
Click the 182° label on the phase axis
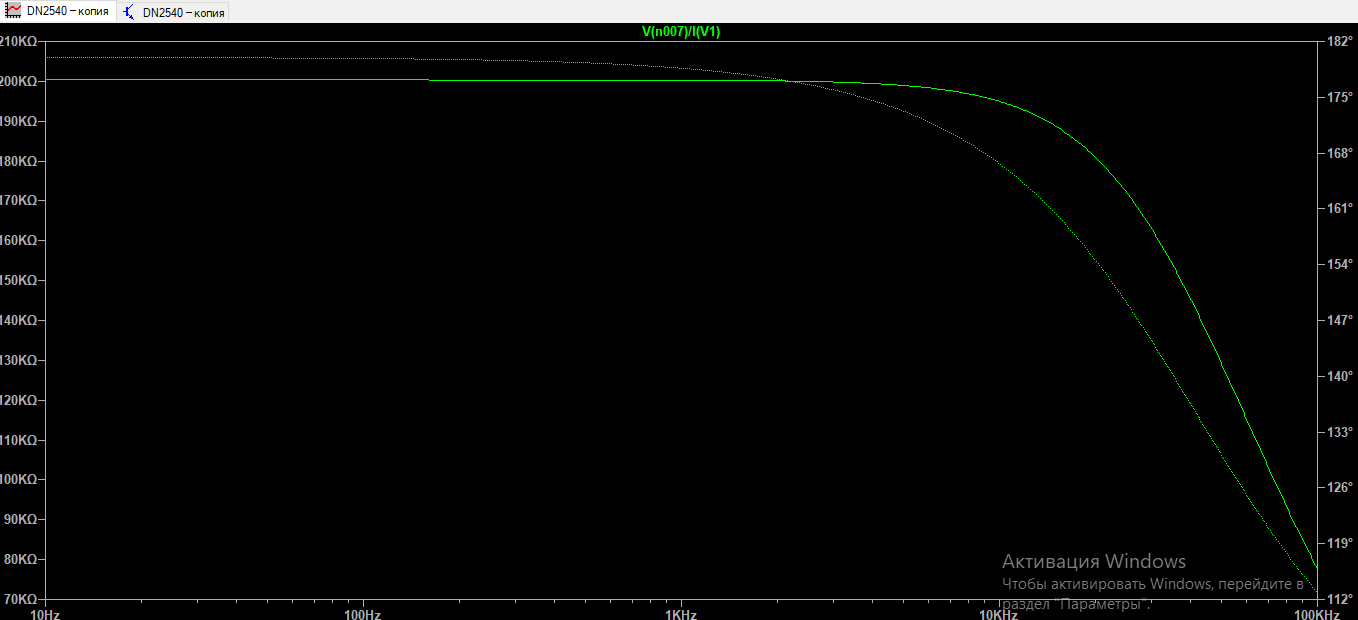click(1339, 41)
